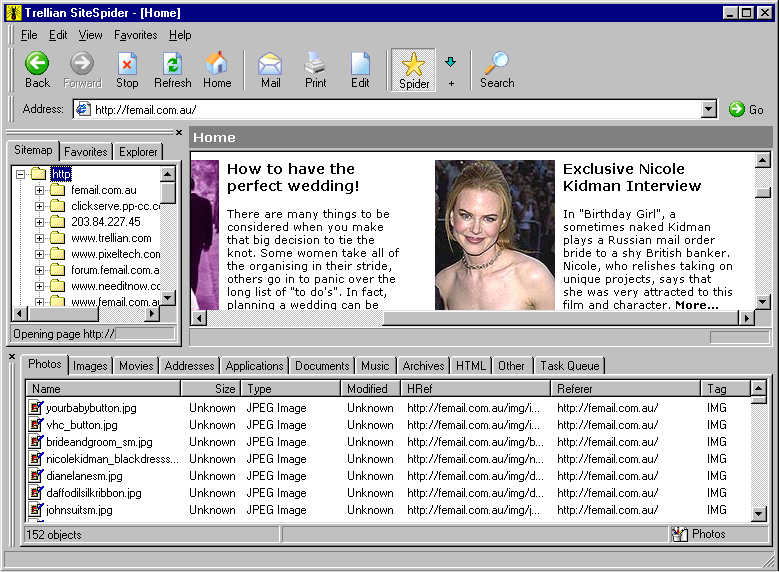Switch to the Documents tab
Image resolution: width=779 pixels, height=572 pixels.
[322, 366]
